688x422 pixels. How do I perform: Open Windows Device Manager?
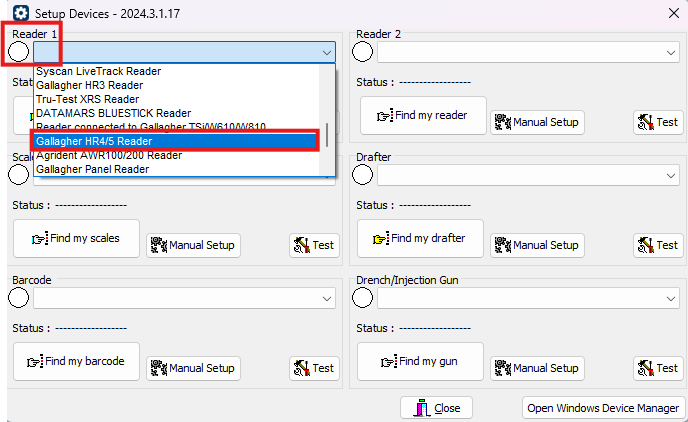coord(603,408)
